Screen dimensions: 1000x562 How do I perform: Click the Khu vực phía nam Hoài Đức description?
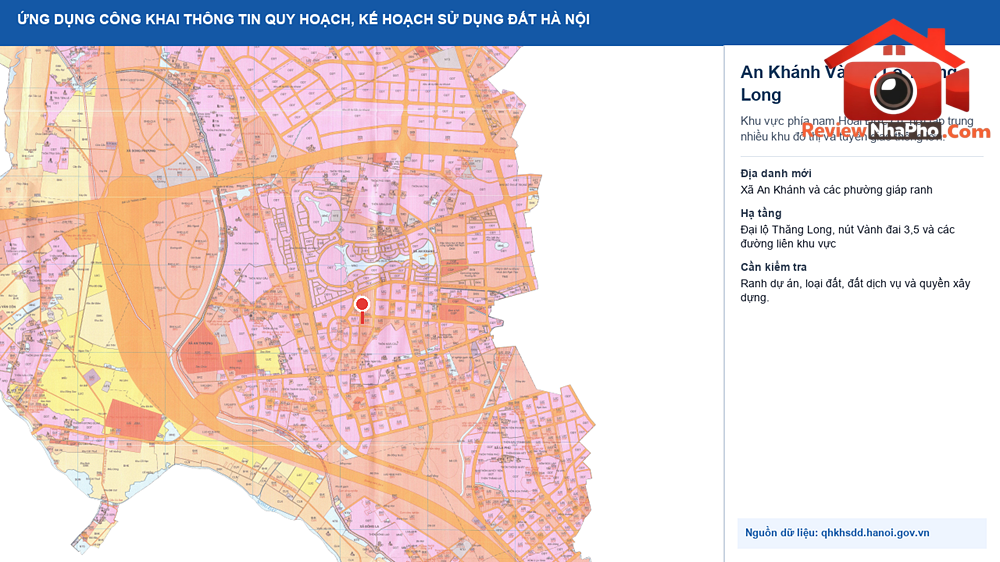tap(857, 129)
